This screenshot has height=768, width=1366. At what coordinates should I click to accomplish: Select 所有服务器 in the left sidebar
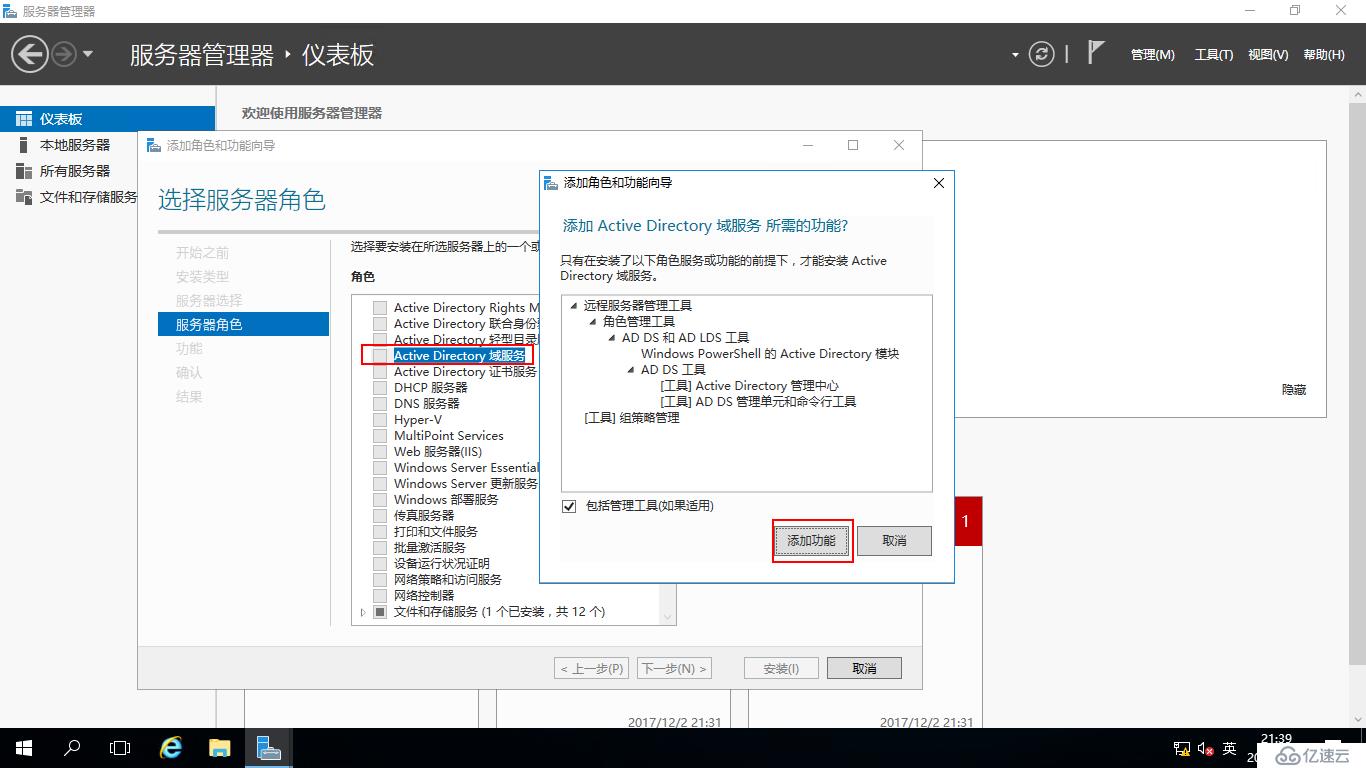(x=75, y=171)
